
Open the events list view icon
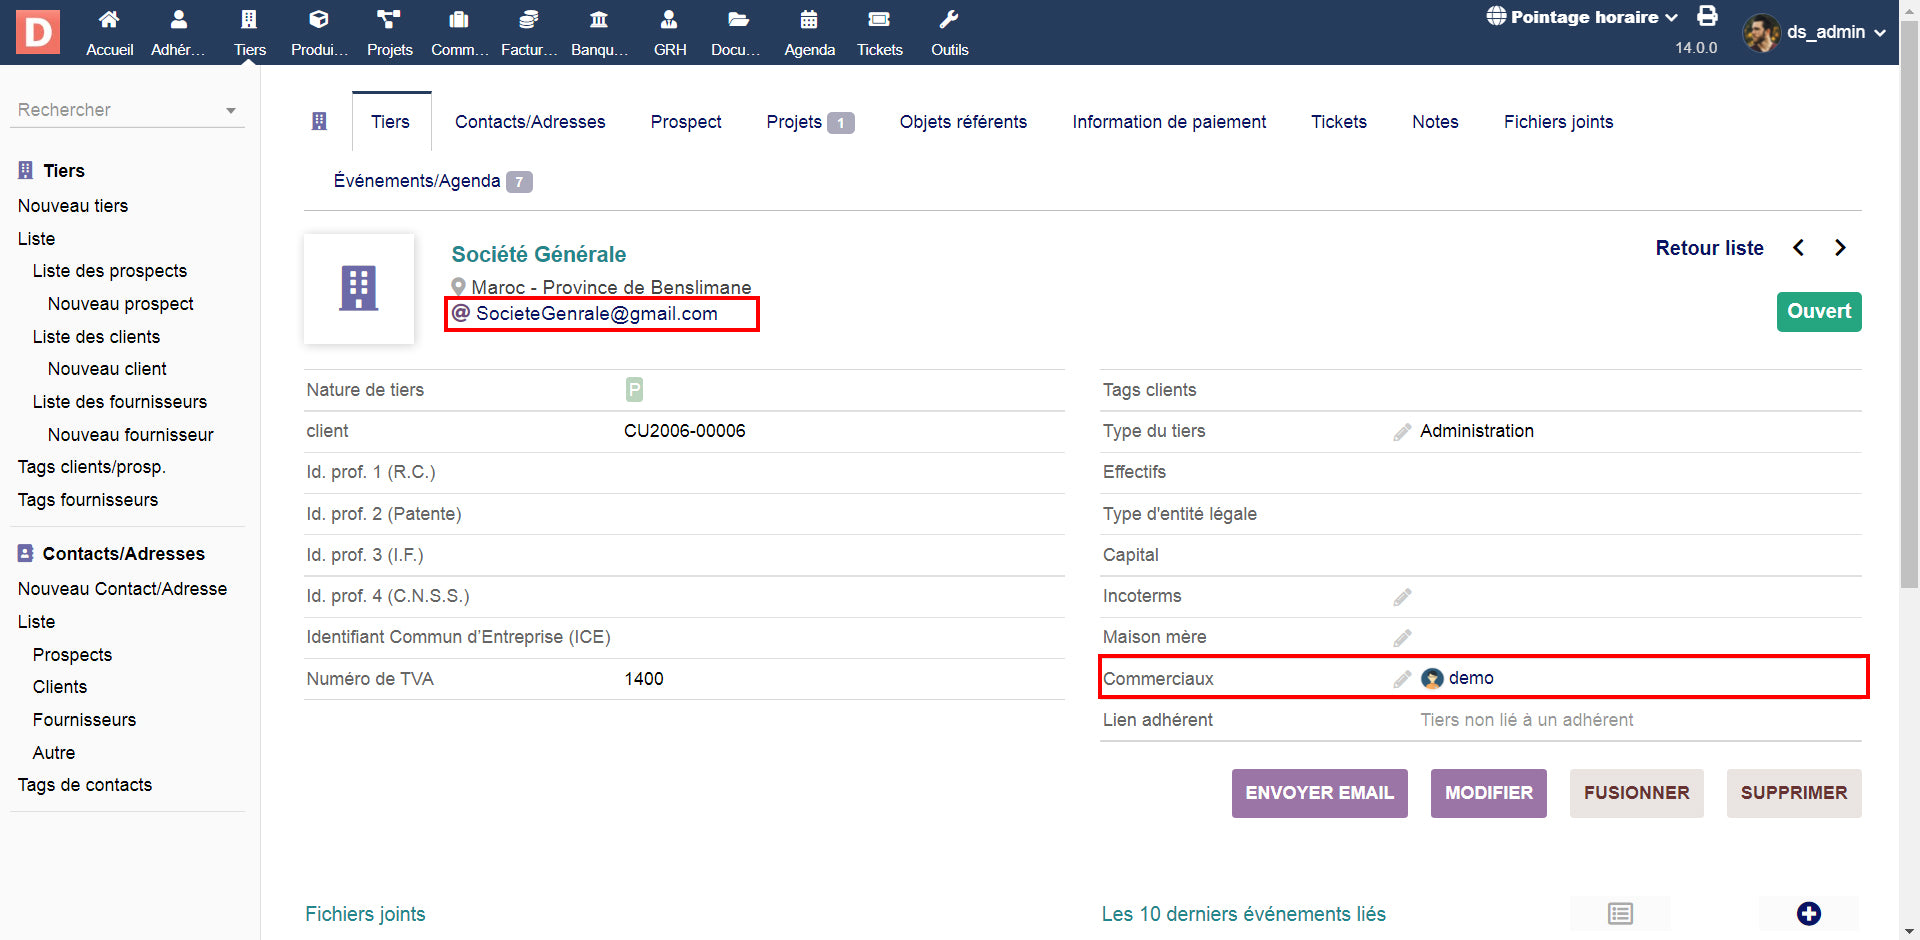[1620, 913]
